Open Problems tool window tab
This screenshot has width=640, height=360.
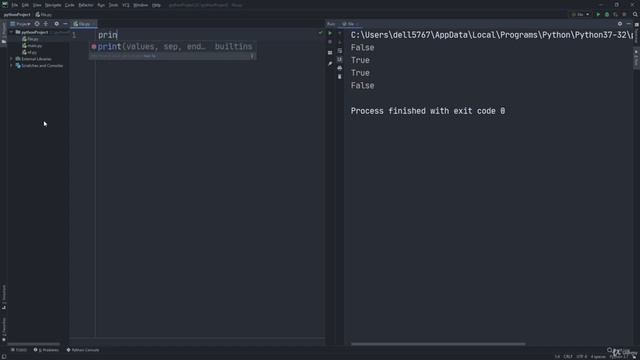tap(46, 350)
